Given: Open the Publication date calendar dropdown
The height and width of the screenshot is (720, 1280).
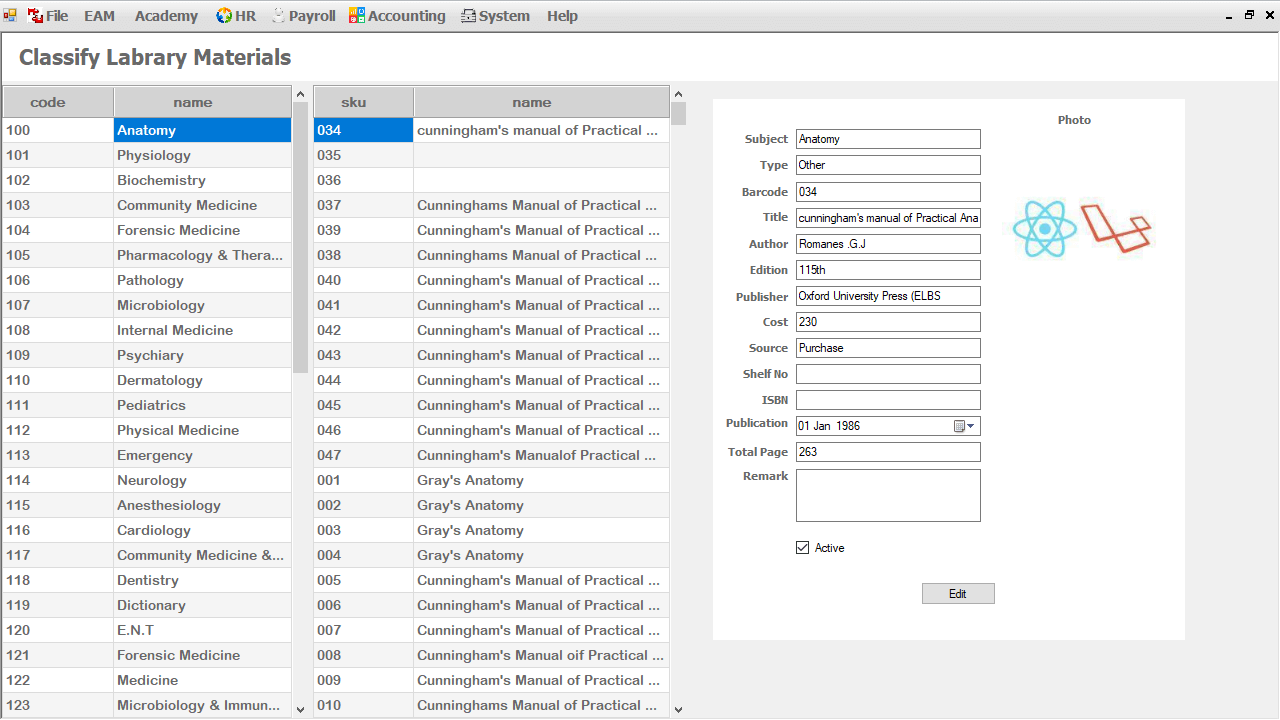Looking at the screenshot, I should click(x=965, y=426).
